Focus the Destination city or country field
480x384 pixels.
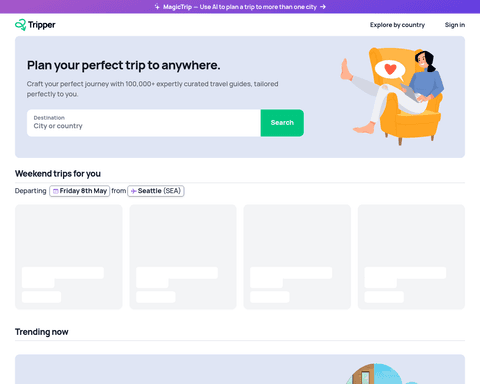click(144, 123)
